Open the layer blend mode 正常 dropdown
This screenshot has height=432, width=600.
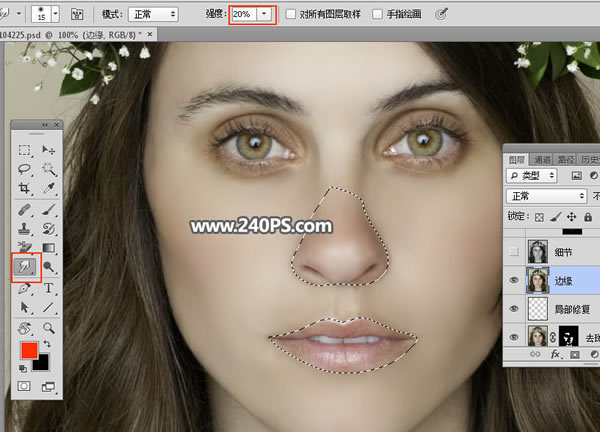point(546,196)
